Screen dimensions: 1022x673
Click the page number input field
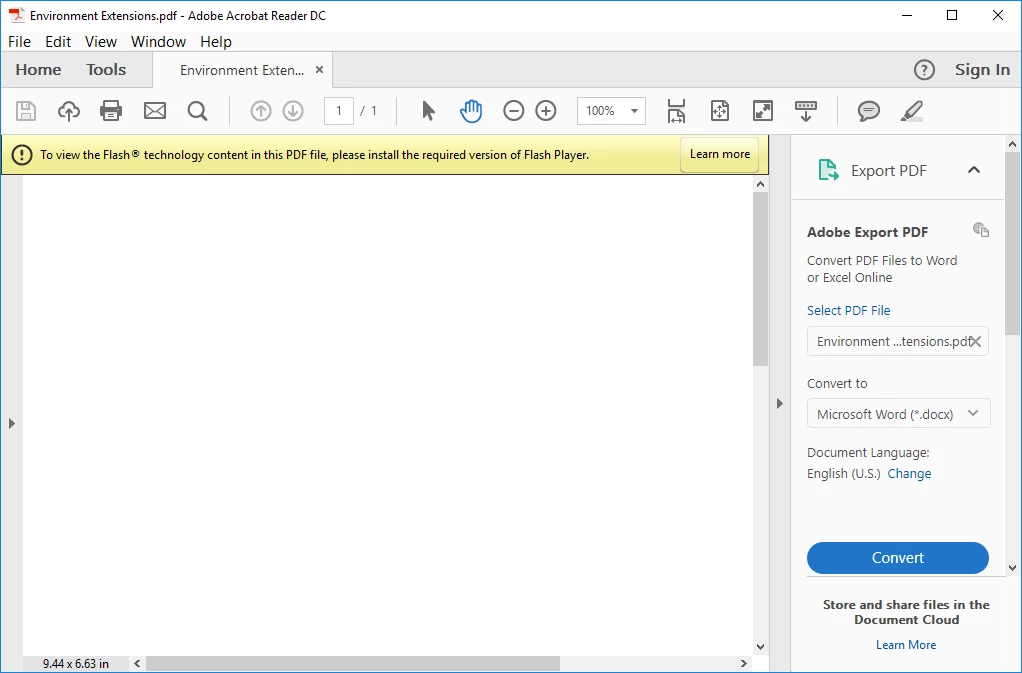338,111
